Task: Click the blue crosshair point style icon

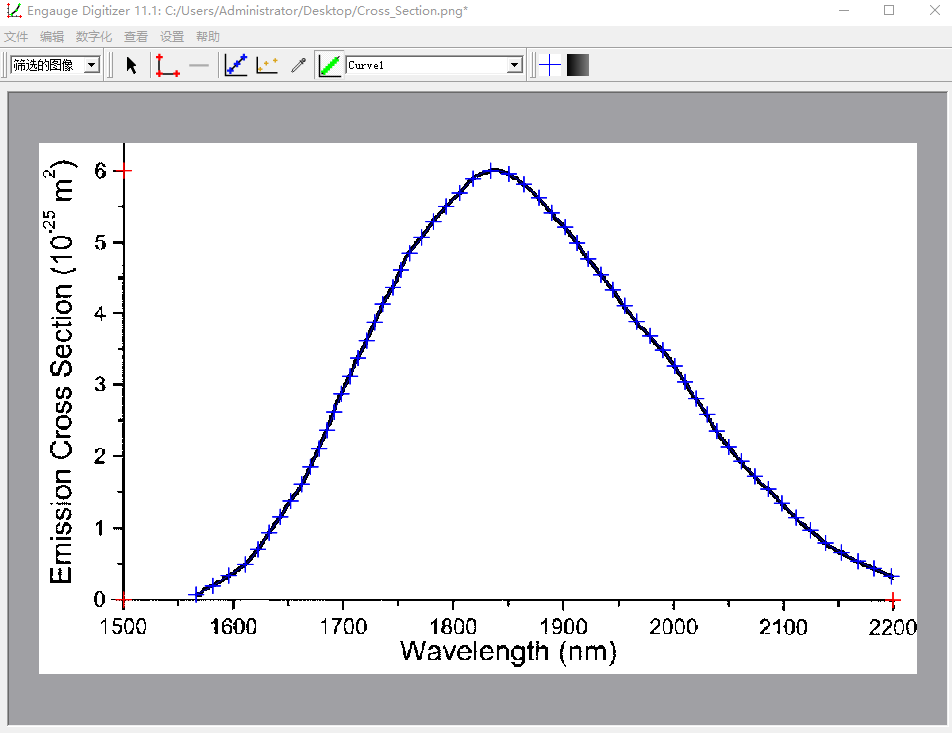Action: [550, 65]
